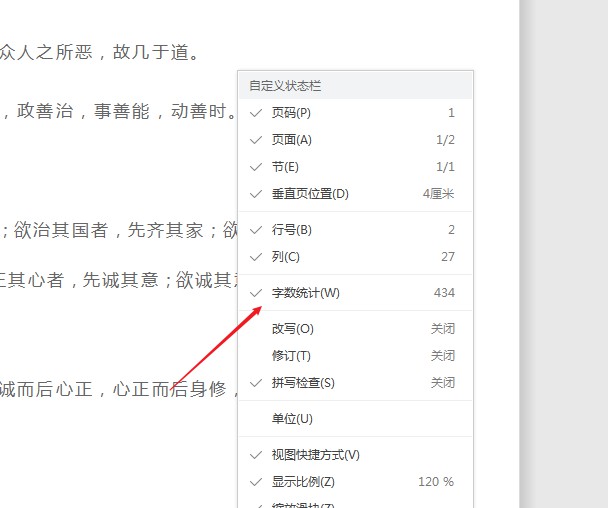
Task: Click the 4厘米 vertical position value
Action: [438, 194]
